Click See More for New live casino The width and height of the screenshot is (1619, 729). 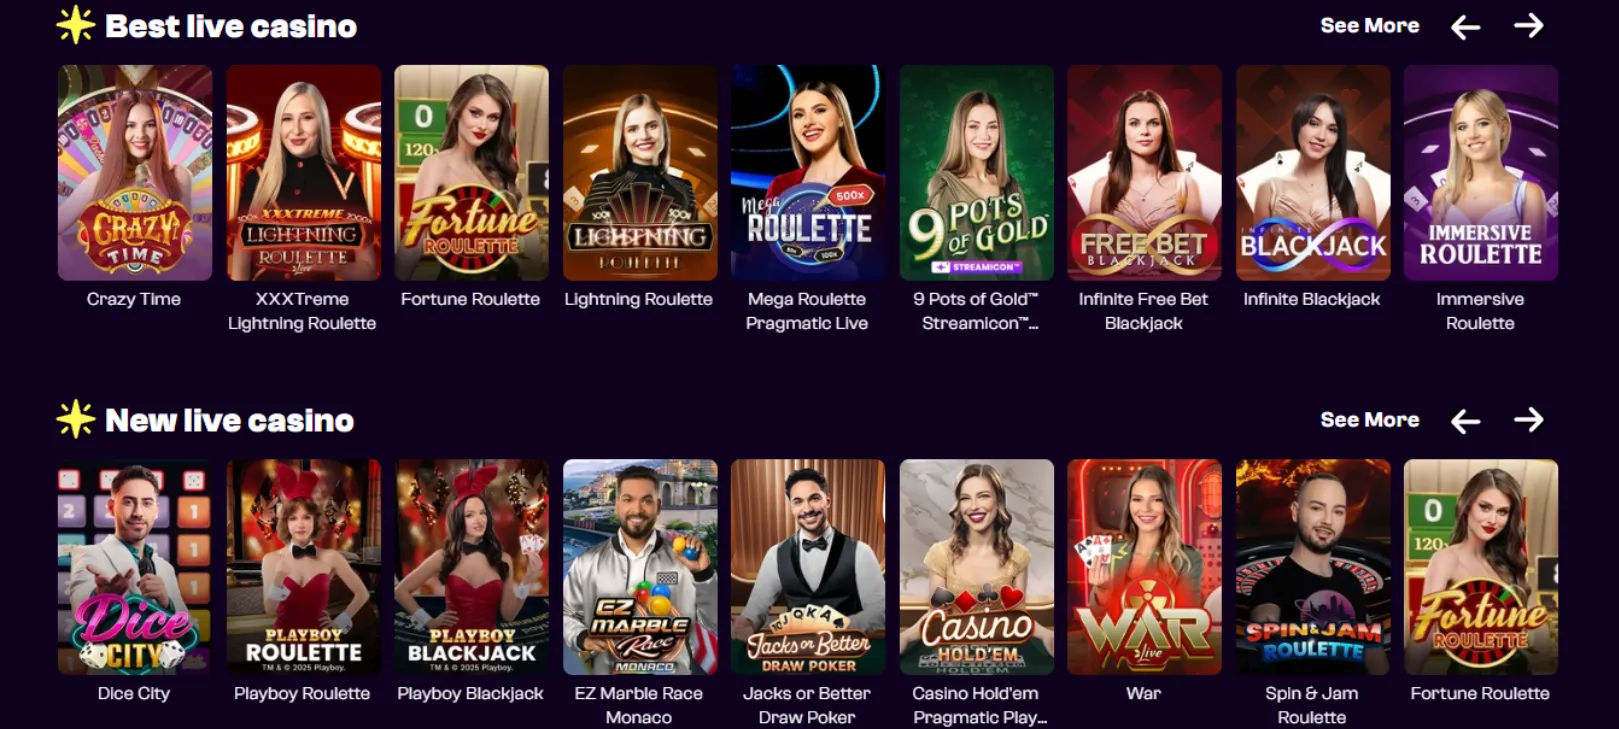1369,420
